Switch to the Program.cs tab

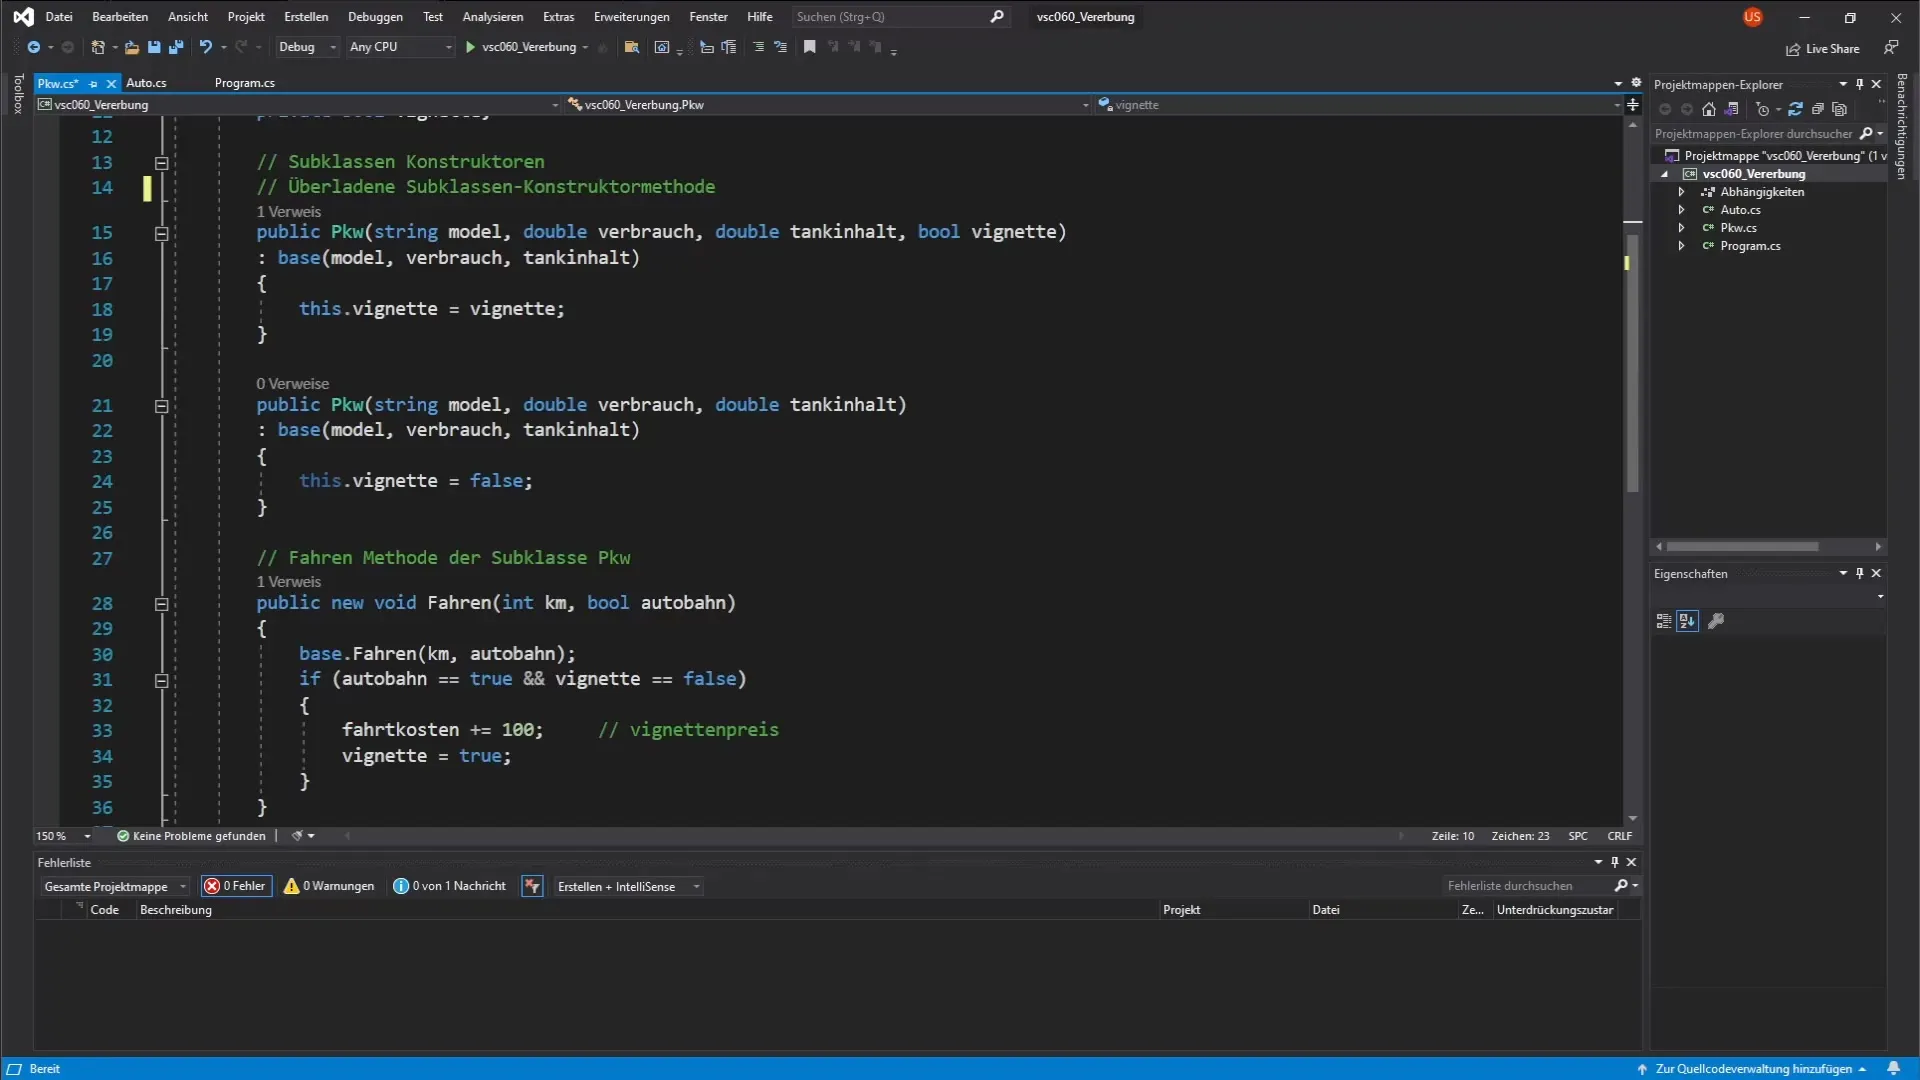244,83
